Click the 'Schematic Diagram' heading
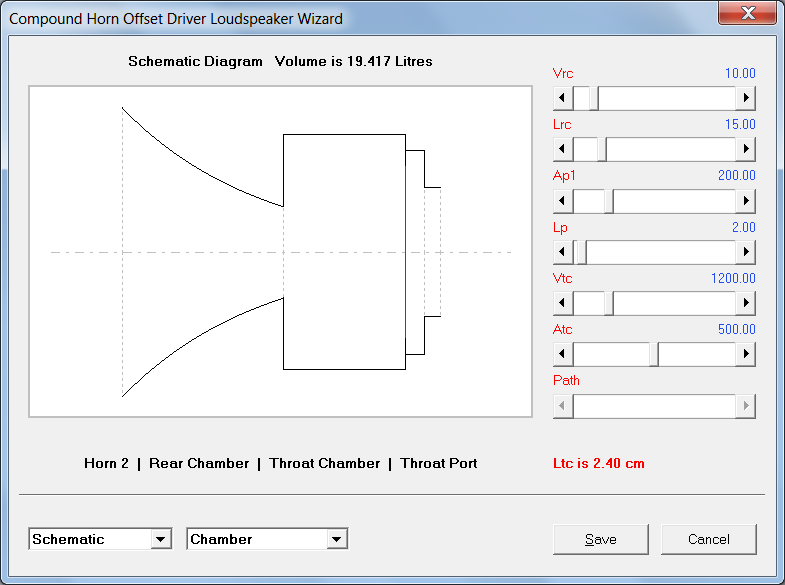The width and height of the screenshot is (785, 585). [x=195, y=61]
